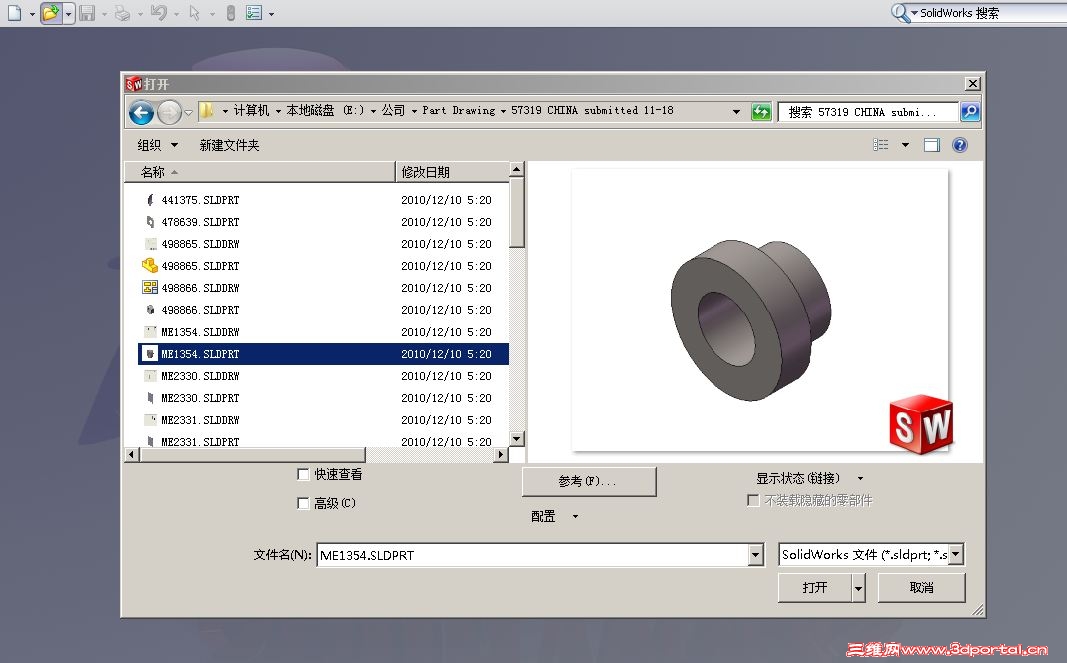Image resolution: width=1067 pixels, height=663 pixels.
Task: Click the horizontal scrollbar right arrow
Action: (x=502, y=455)
